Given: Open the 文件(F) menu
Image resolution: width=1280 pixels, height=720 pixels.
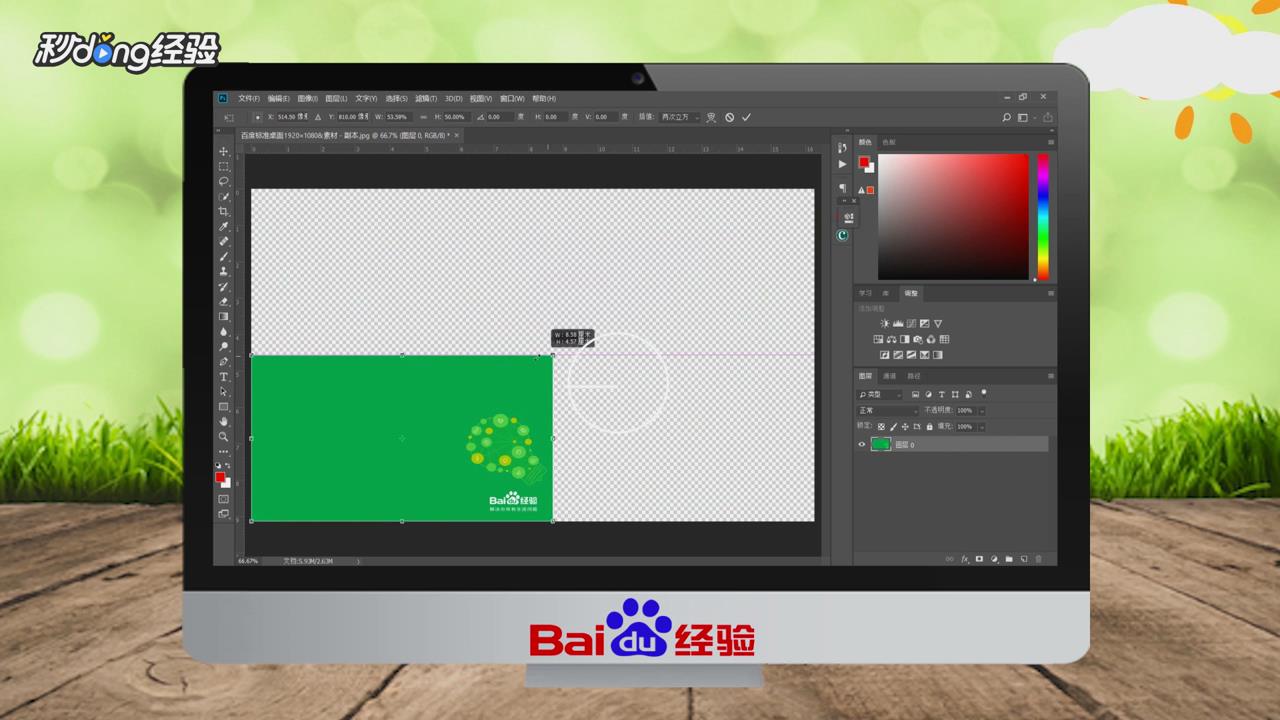Looking at the screenshot, I should [x=249, y=99].
